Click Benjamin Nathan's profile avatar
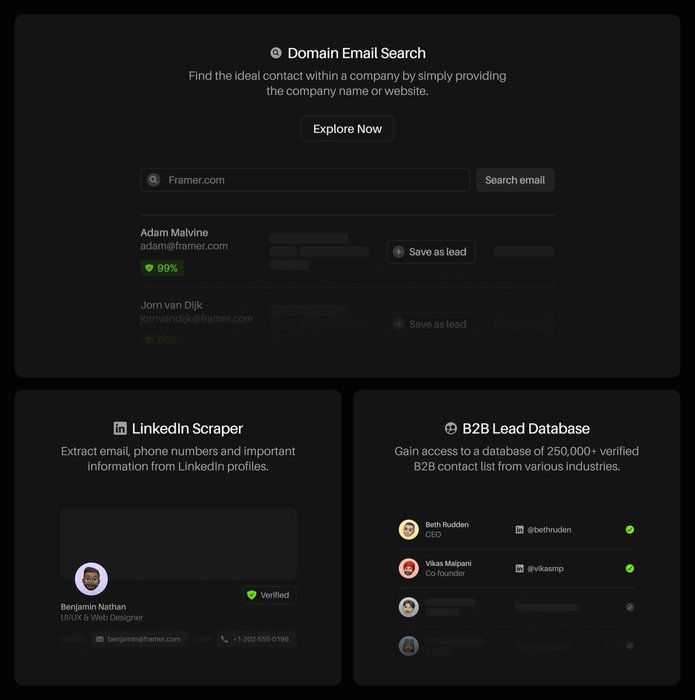Viewport: 695px width, 700px height. (91, 579)
